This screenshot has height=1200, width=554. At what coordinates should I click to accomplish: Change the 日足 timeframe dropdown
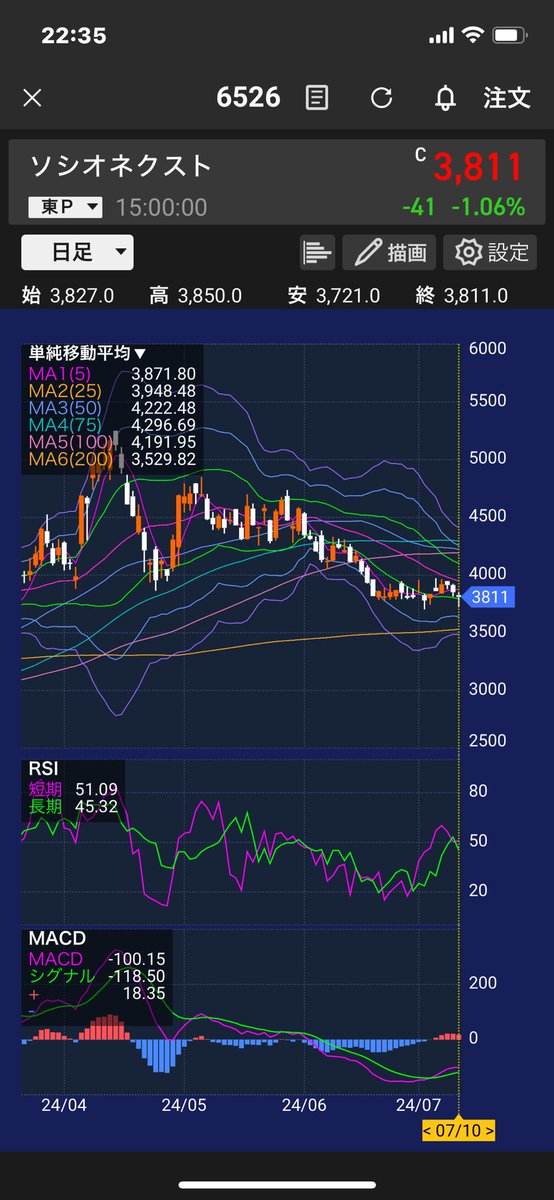pyautogui.click(x=77, y=252)
